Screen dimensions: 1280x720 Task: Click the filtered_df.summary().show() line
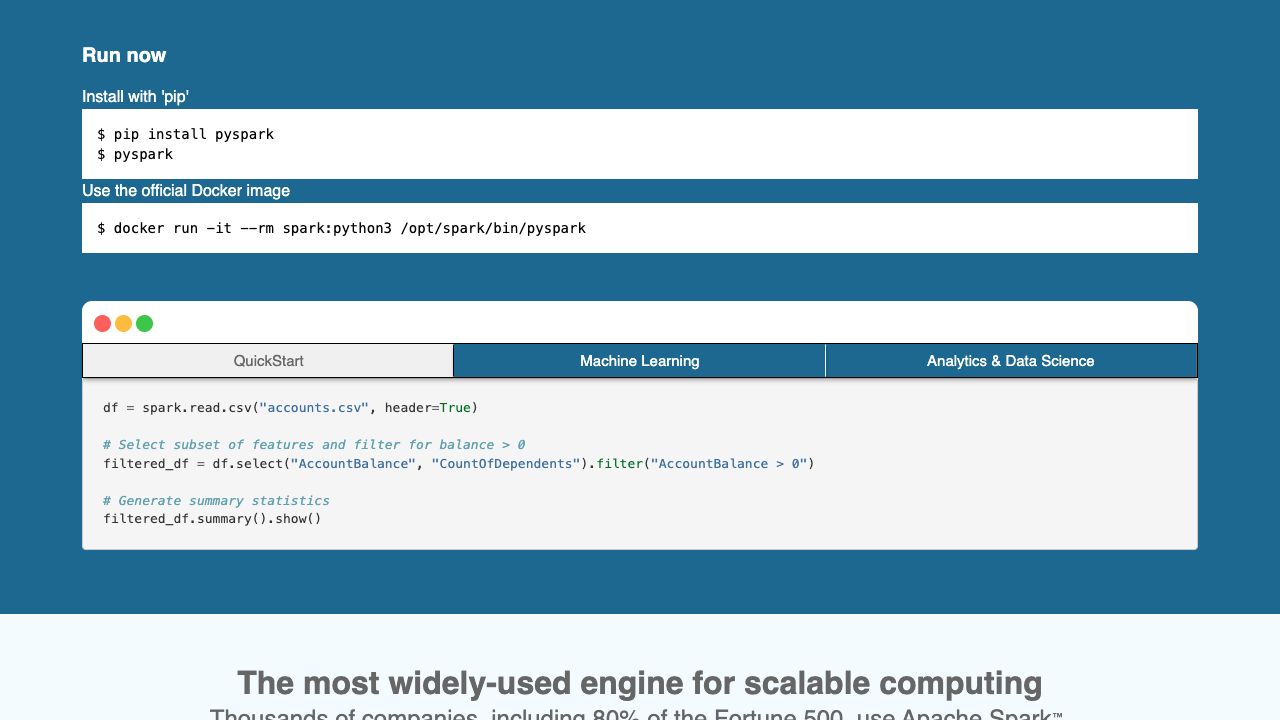(212, 519)
